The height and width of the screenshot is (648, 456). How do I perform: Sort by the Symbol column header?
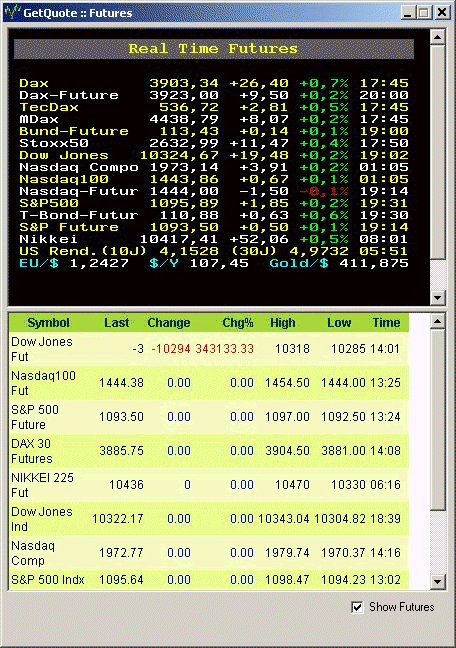coord(48,323)
